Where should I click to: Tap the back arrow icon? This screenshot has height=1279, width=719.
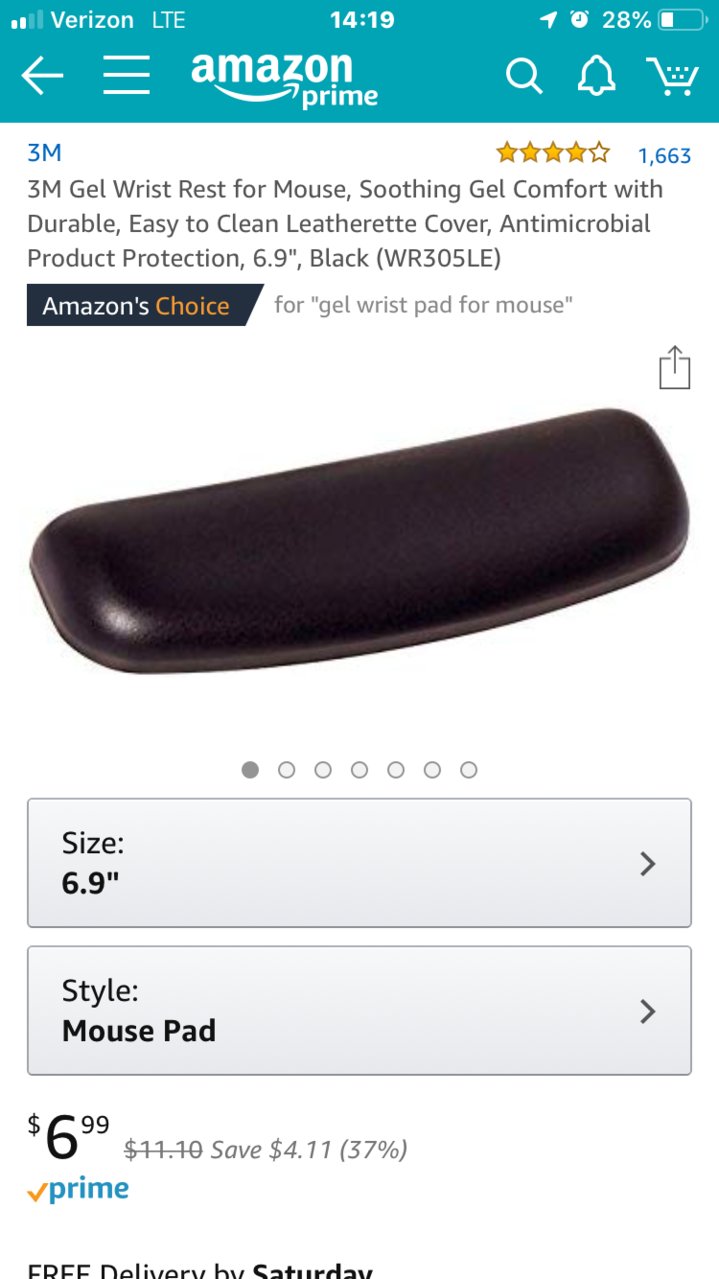pos(42,76)
